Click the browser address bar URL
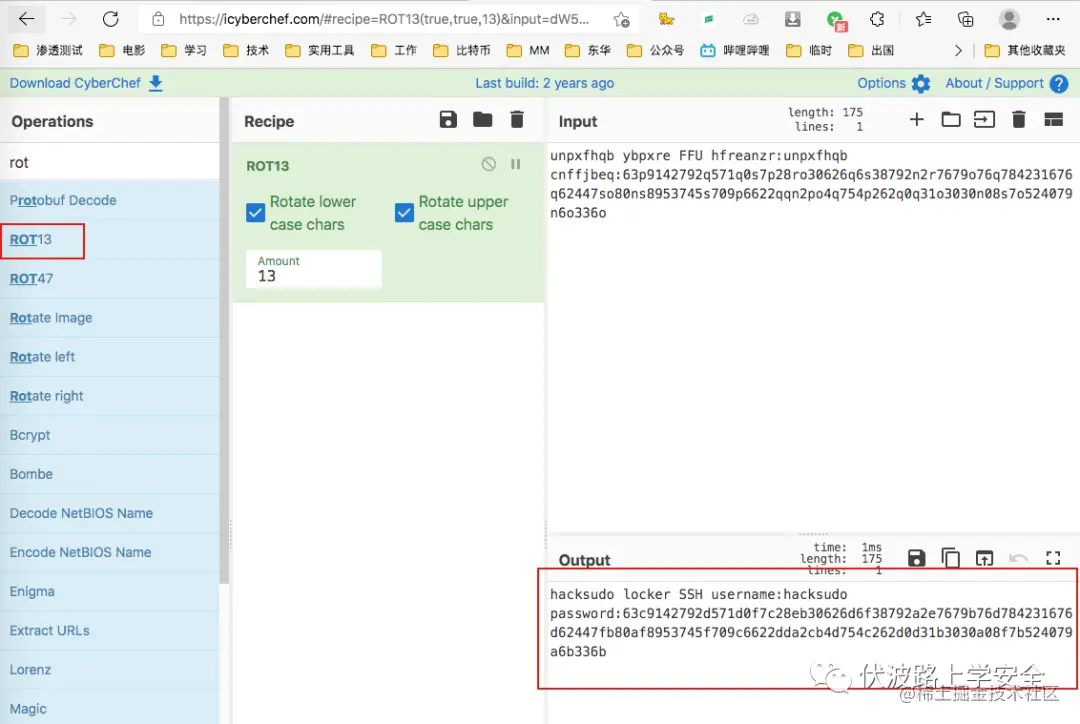 (384, 19)
